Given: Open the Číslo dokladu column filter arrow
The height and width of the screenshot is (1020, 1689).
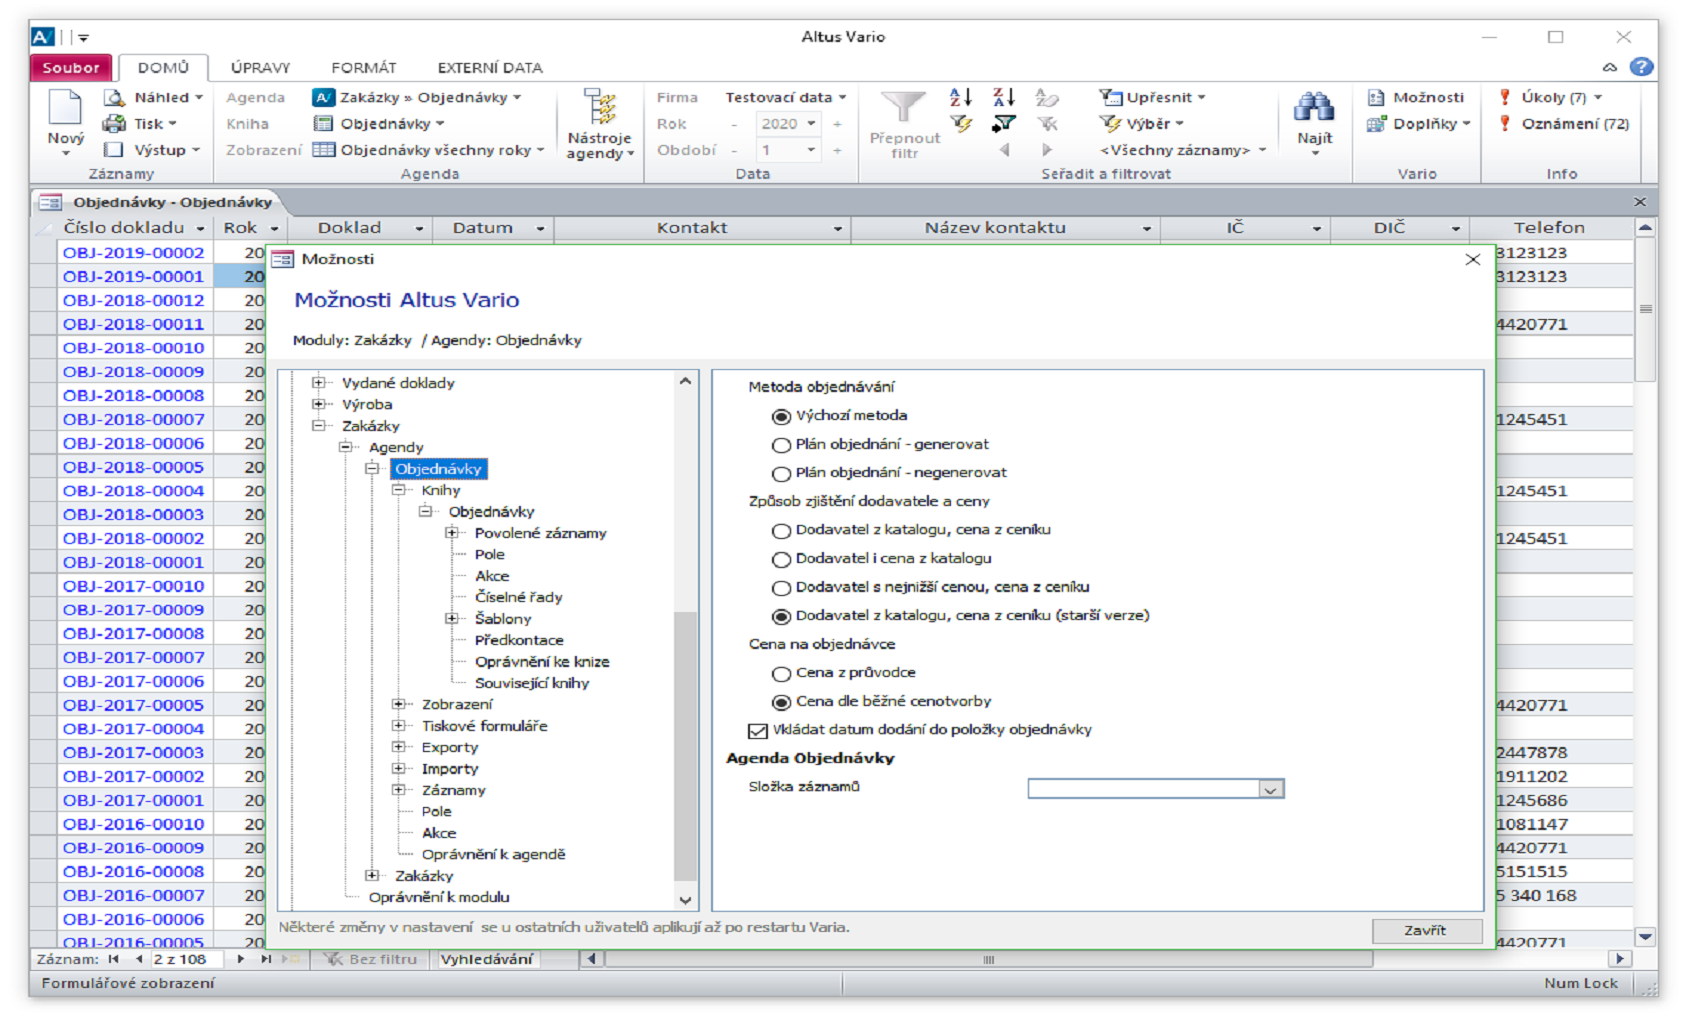Looking at the screenshot, I should point(200,228).
